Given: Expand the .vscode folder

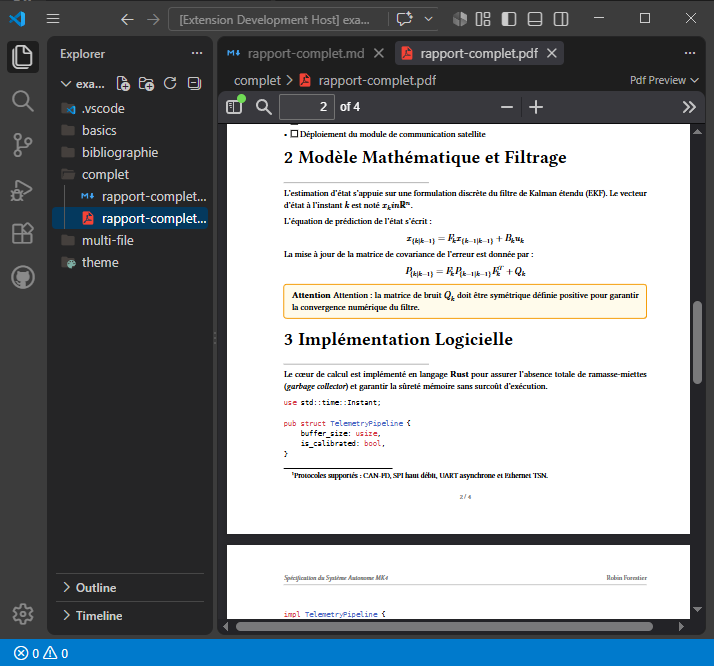Looking at the screenshot, I should point(130,108).
